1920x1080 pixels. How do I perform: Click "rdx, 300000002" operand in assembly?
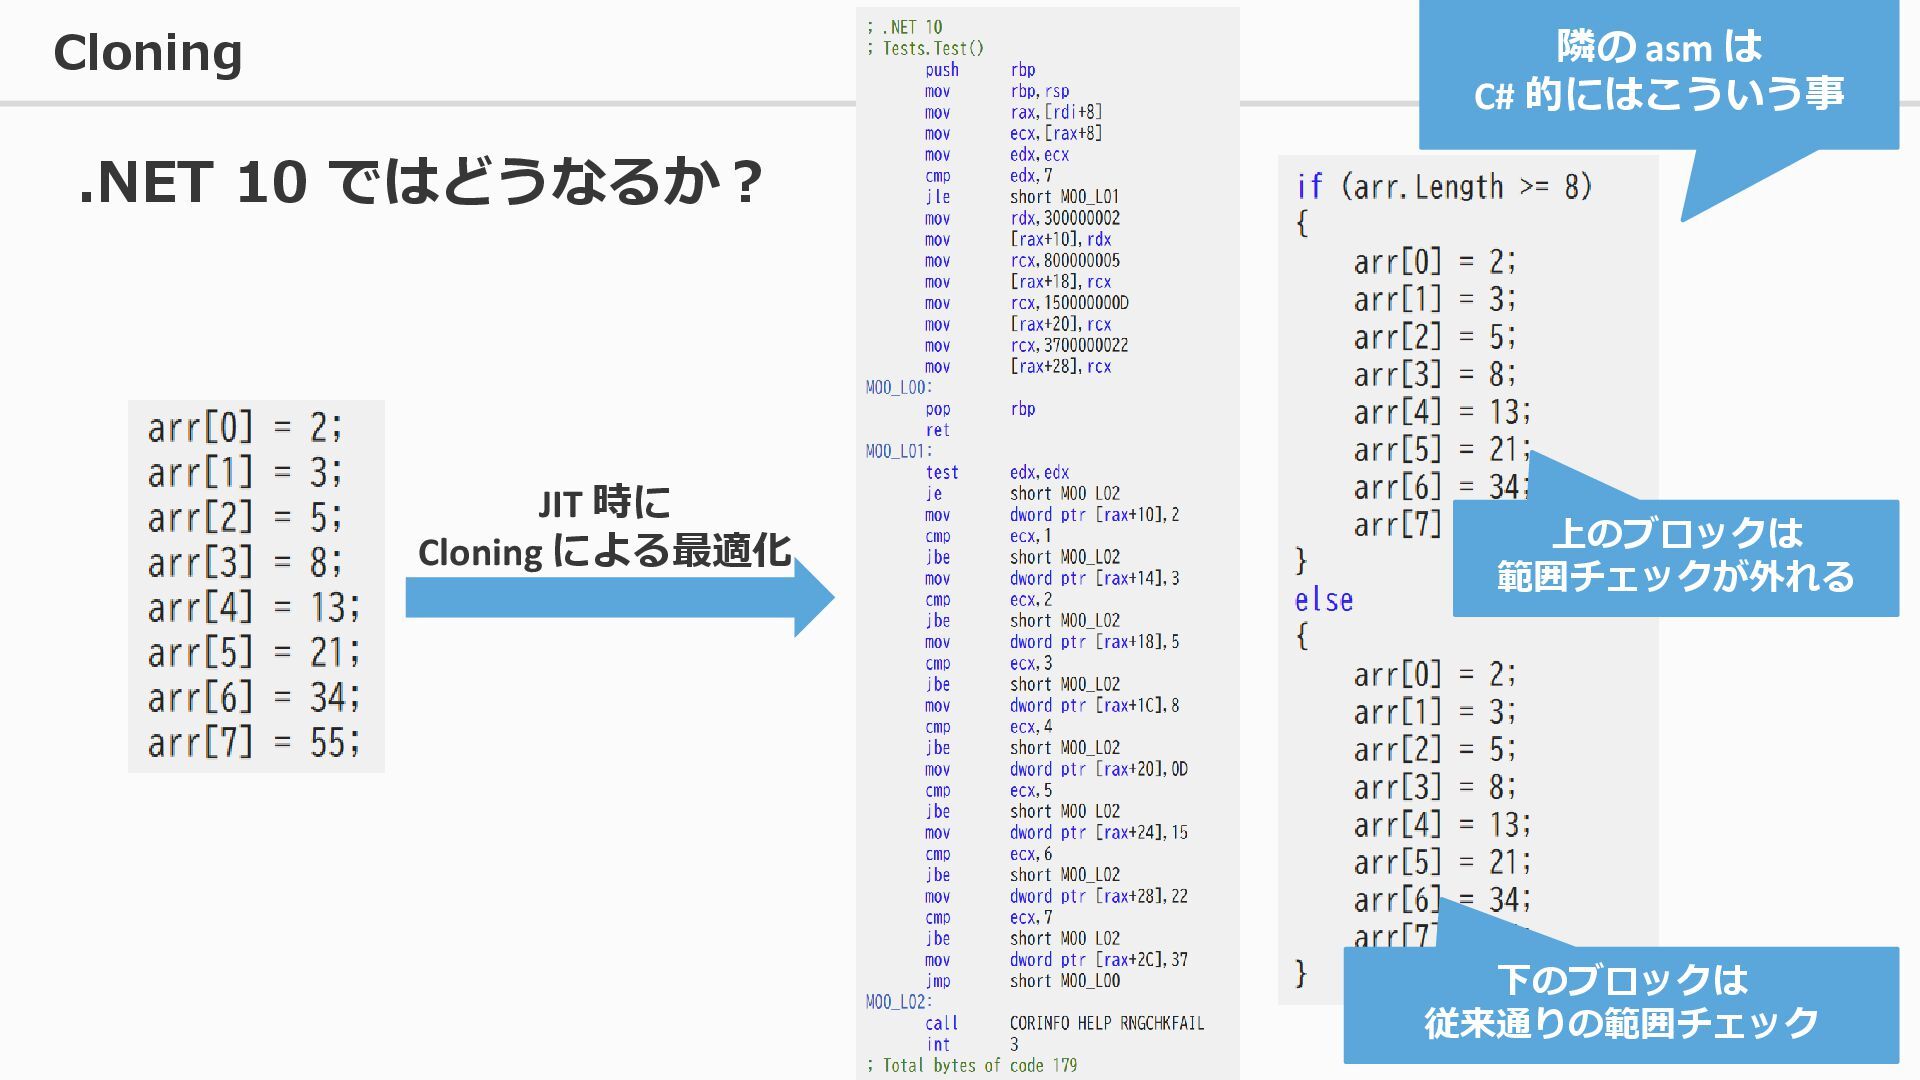point(1064,218)
